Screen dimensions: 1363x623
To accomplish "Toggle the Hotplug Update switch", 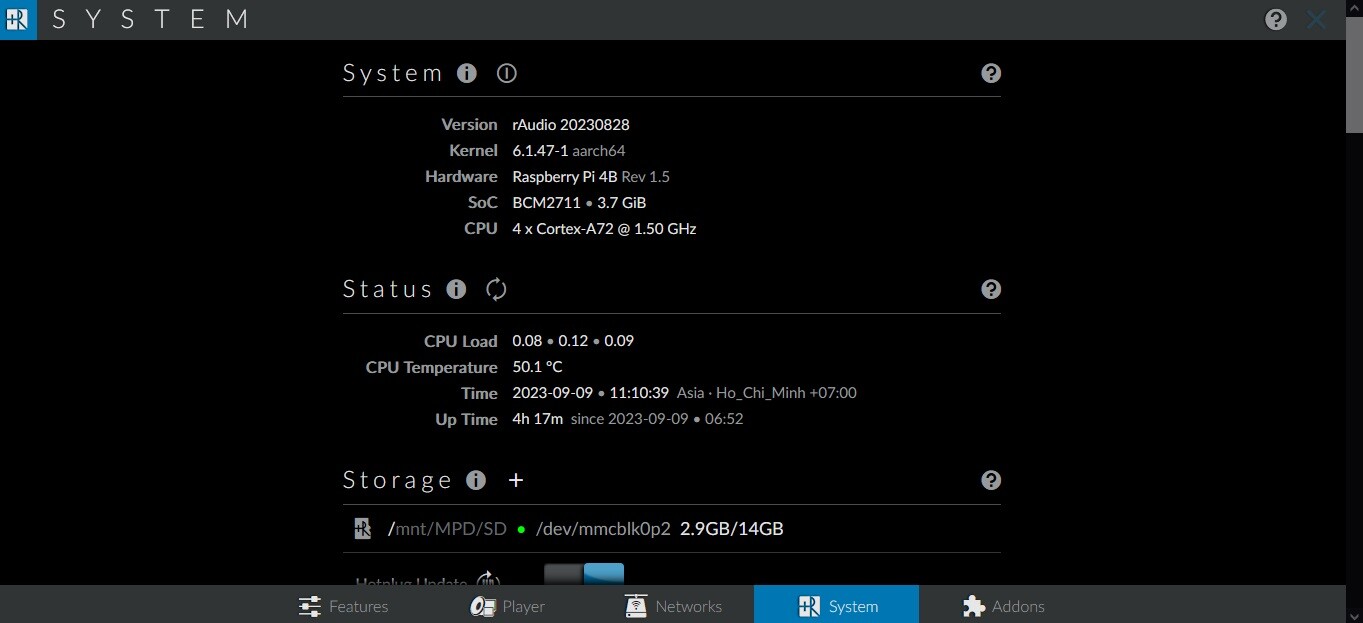I will (x=584, y=574).
